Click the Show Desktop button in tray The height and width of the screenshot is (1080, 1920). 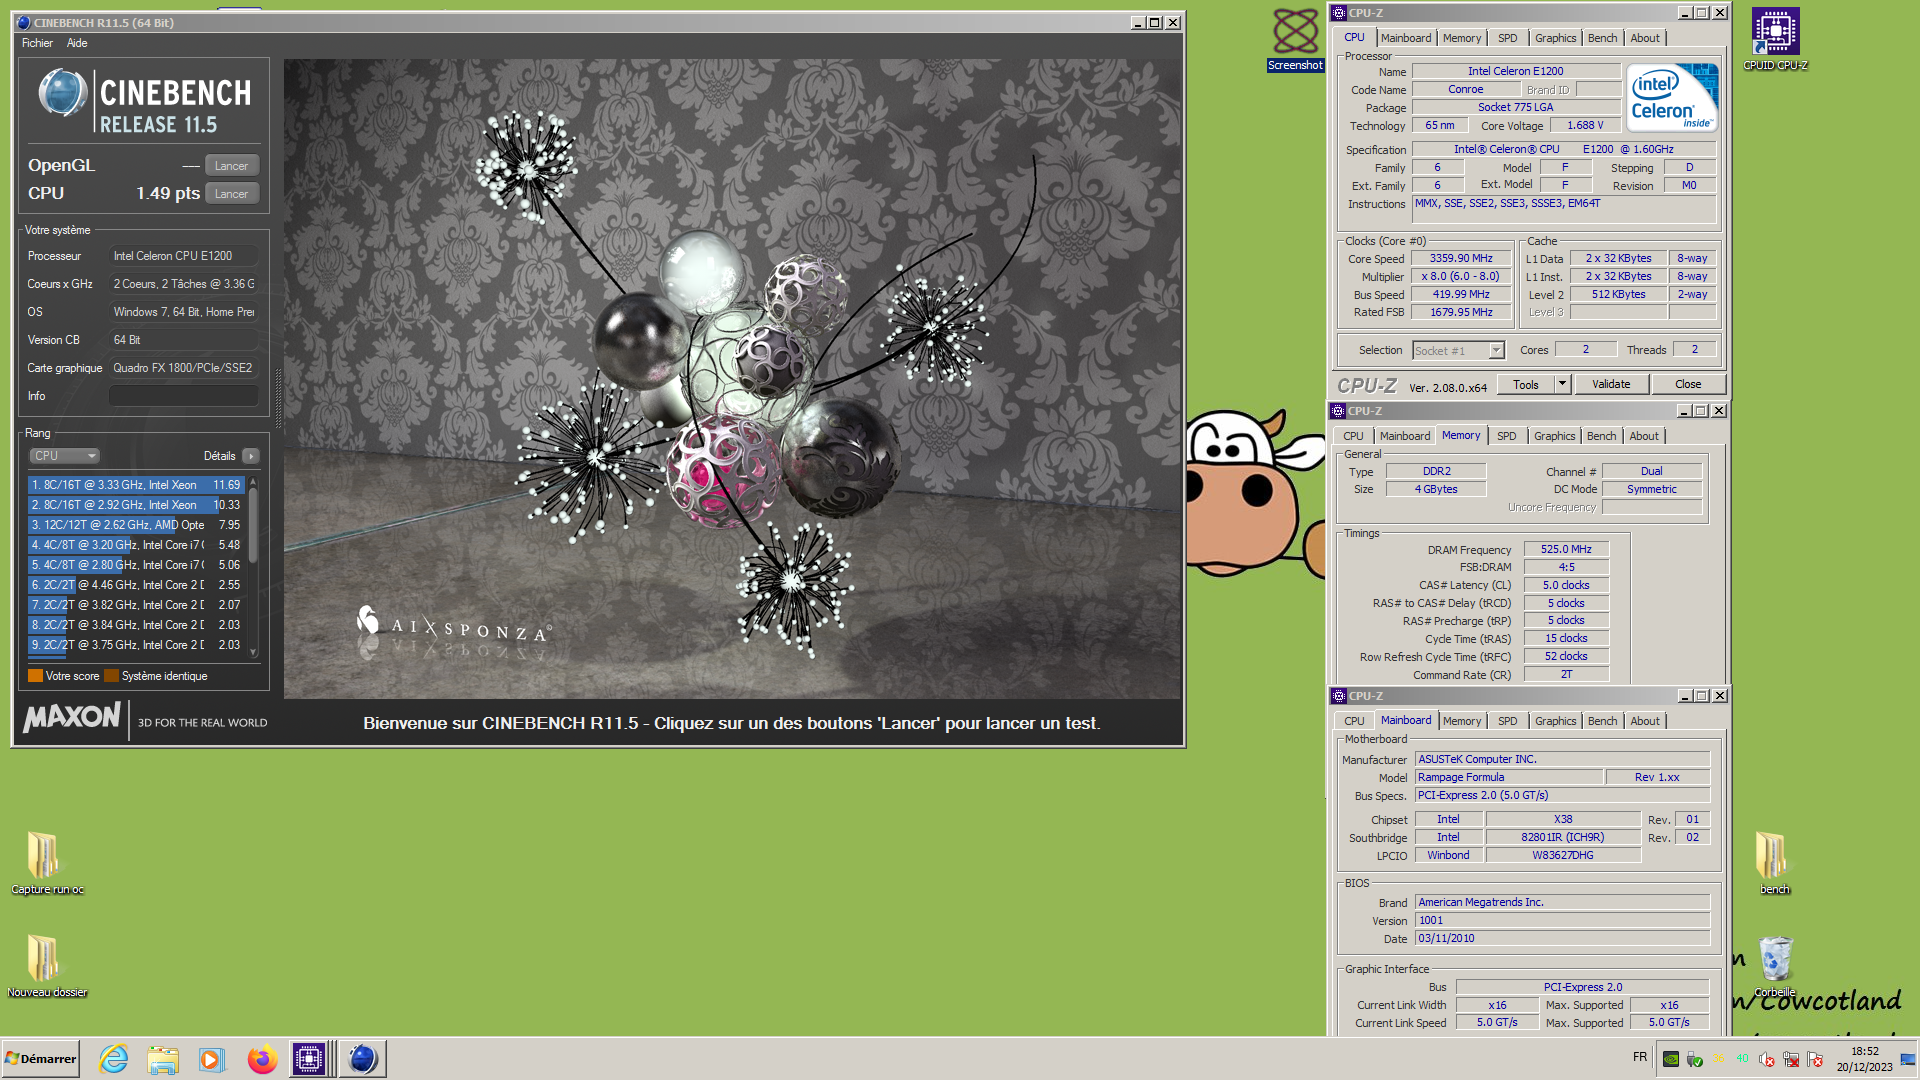[x=1908, y=1059]
